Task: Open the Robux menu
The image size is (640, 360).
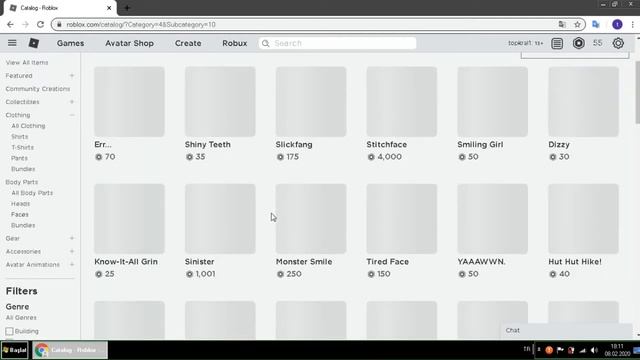Action: click(x=235, y=43)
